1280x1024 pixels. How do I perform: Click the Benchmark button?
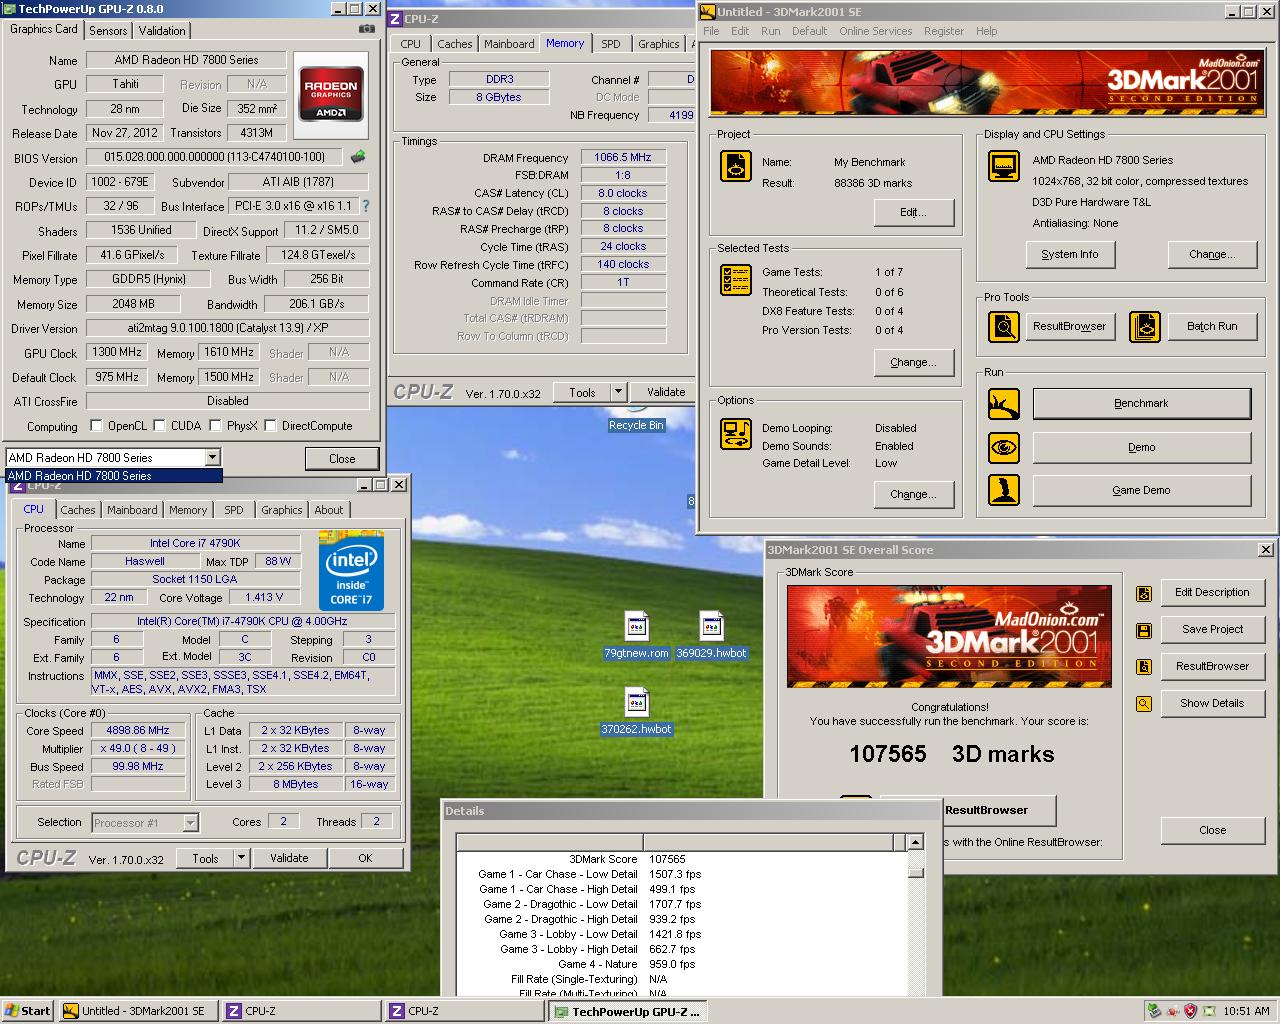point(1141,404)
